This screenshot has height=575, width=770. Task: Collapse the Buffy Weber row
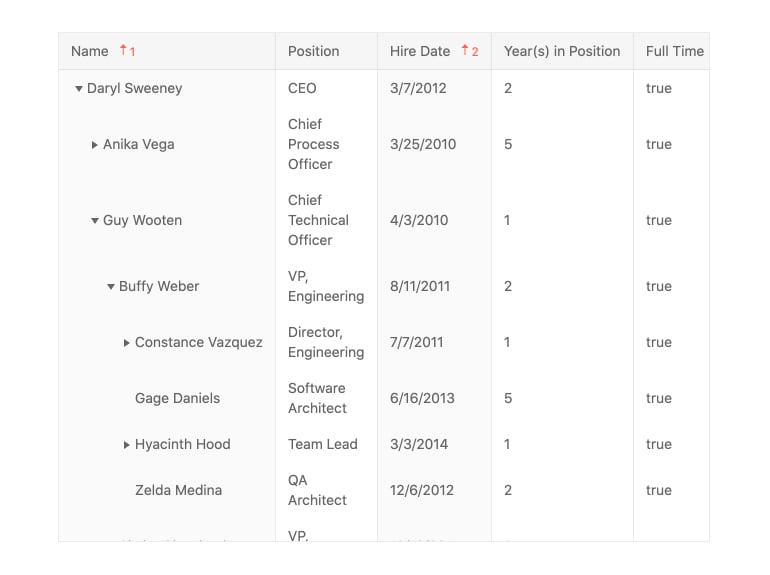111,287
